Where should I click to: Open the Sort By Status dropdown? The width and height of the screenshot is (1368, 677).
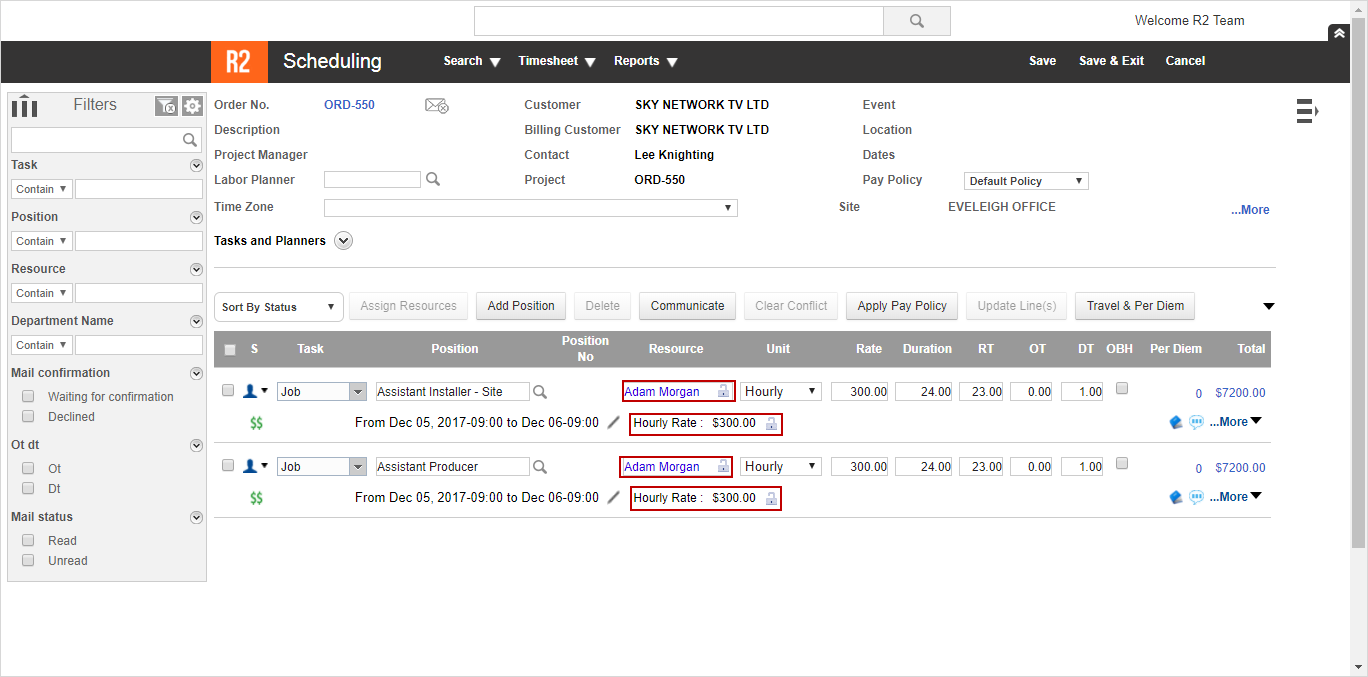(x=279, y=307)
